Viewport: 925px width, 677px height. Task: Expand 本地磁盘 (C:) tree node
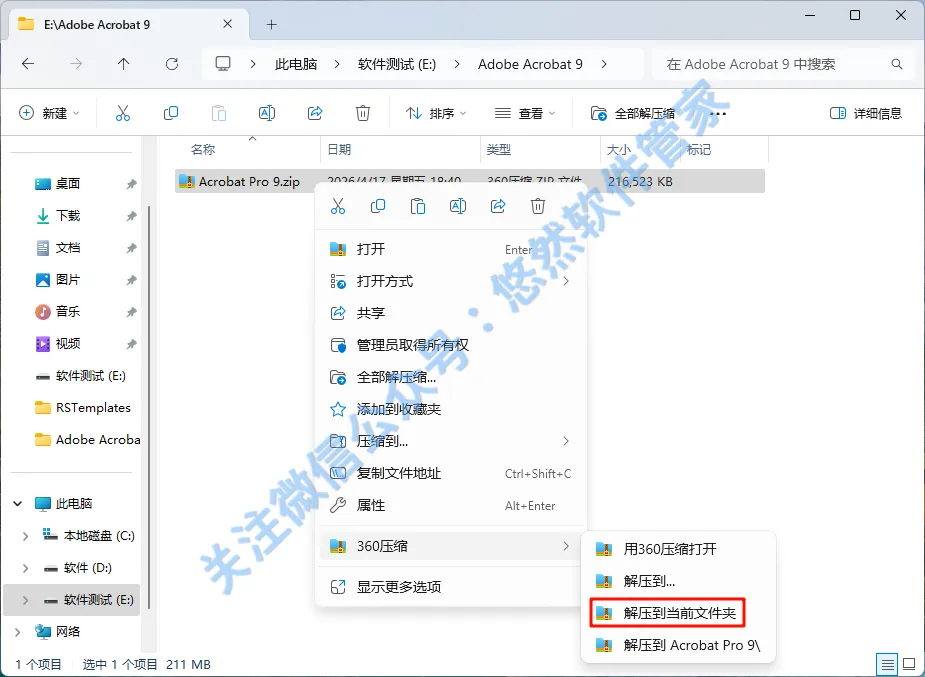point(25,536)
